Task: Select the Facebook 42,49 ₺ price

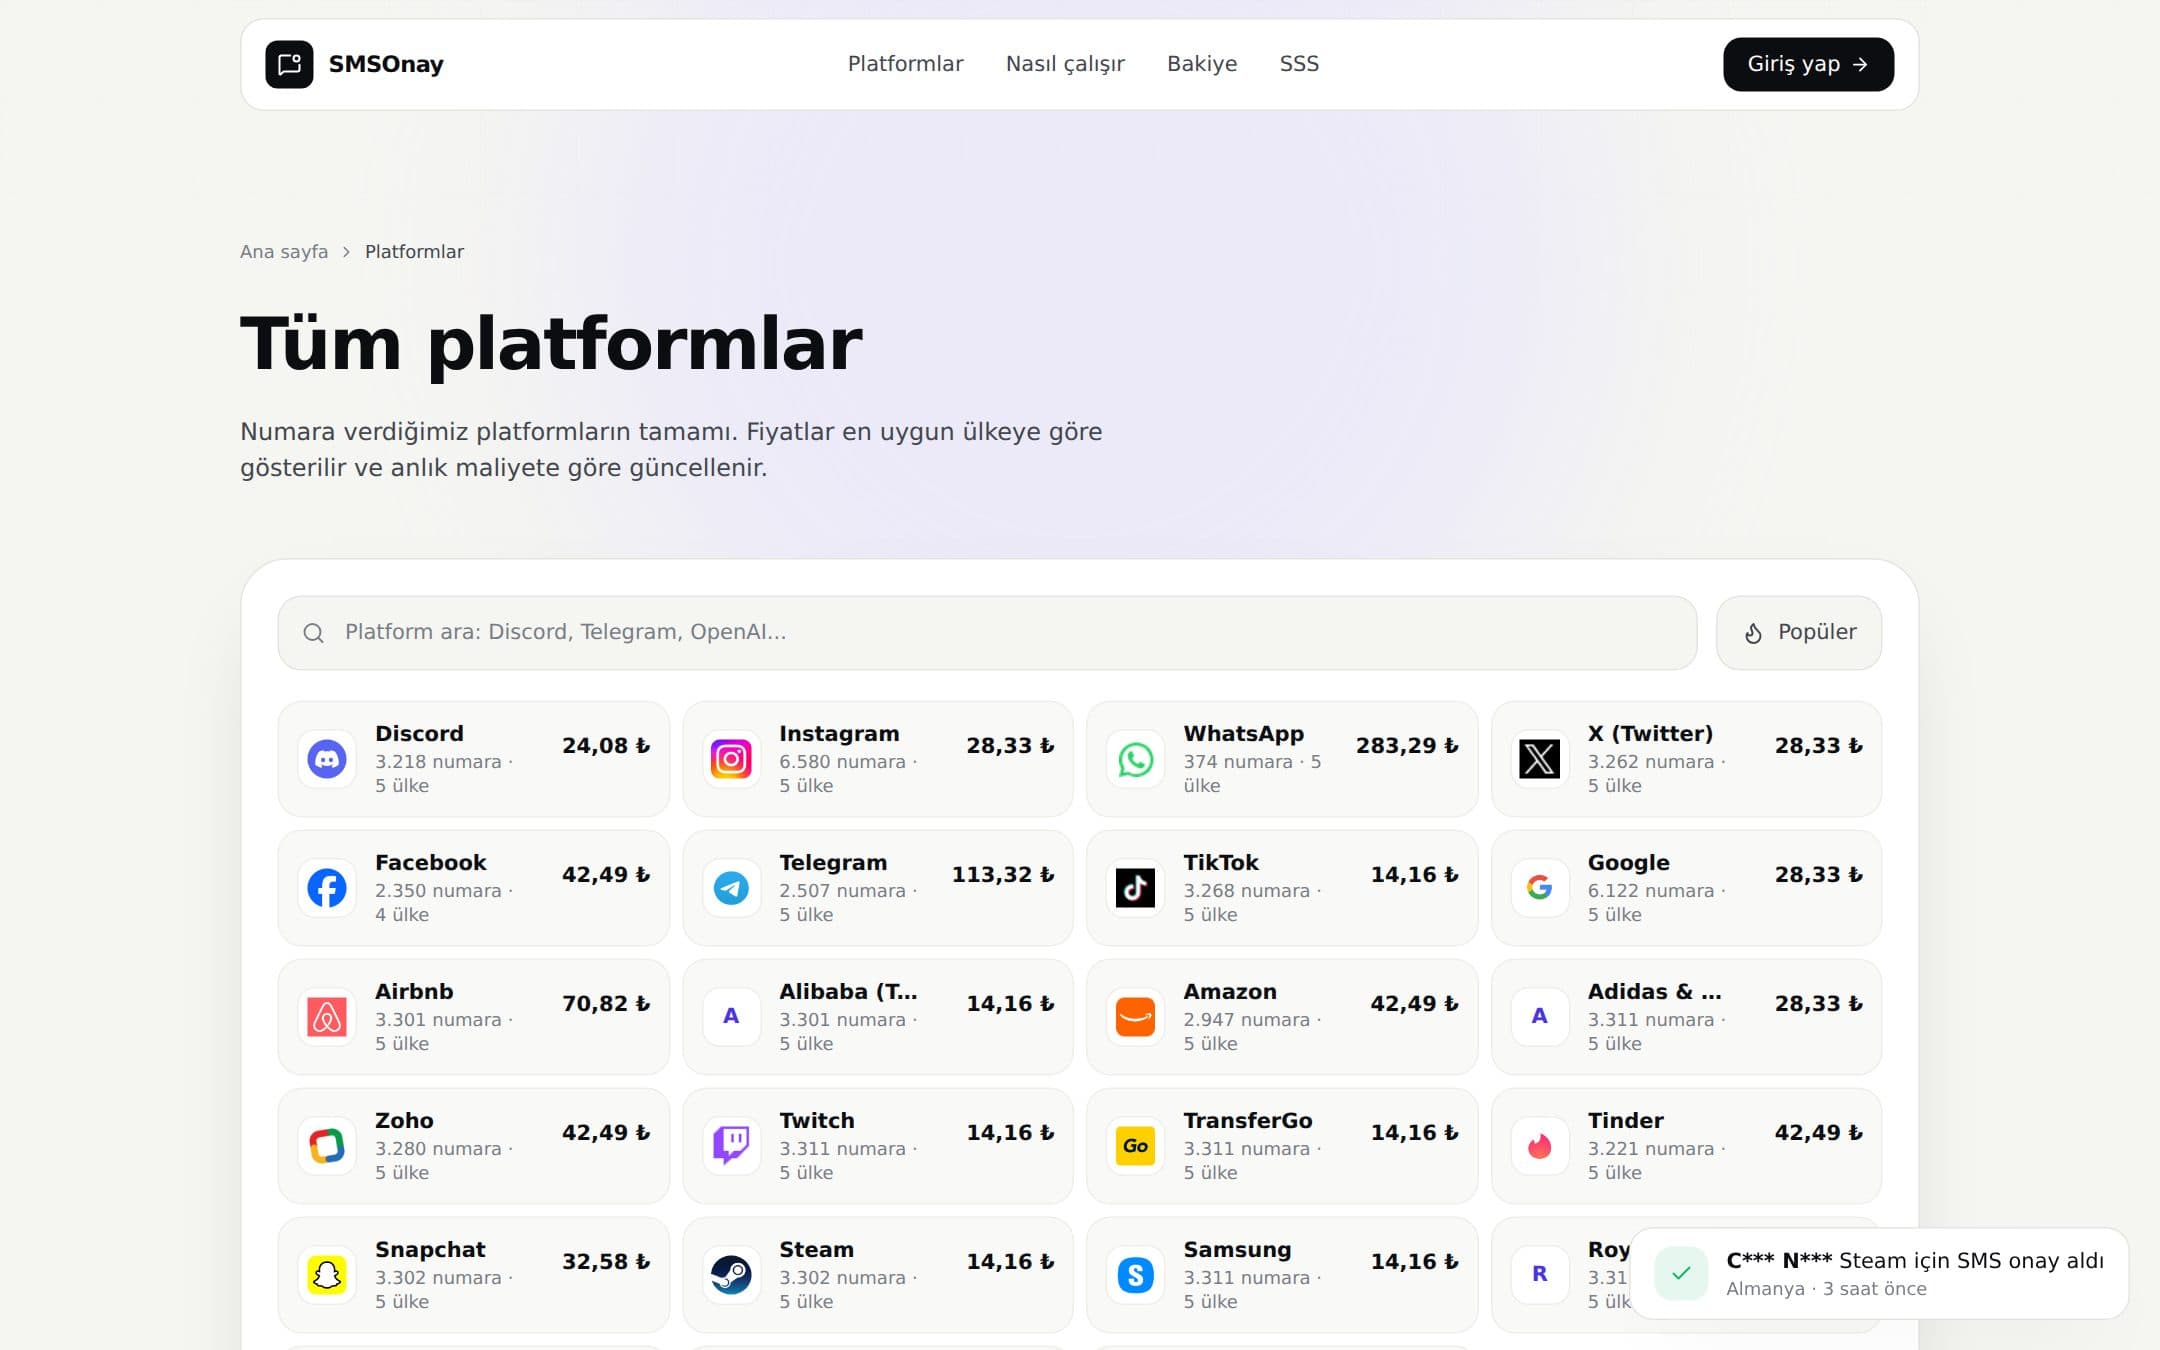Action: pyautogui.click(x=606, y=875)
